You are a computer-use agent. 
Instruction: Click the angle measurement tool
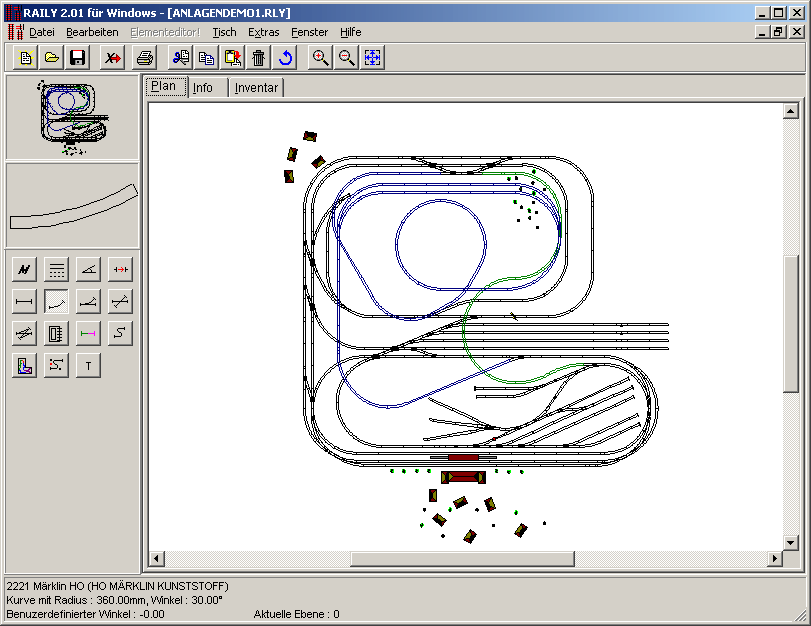coord(88,269)
